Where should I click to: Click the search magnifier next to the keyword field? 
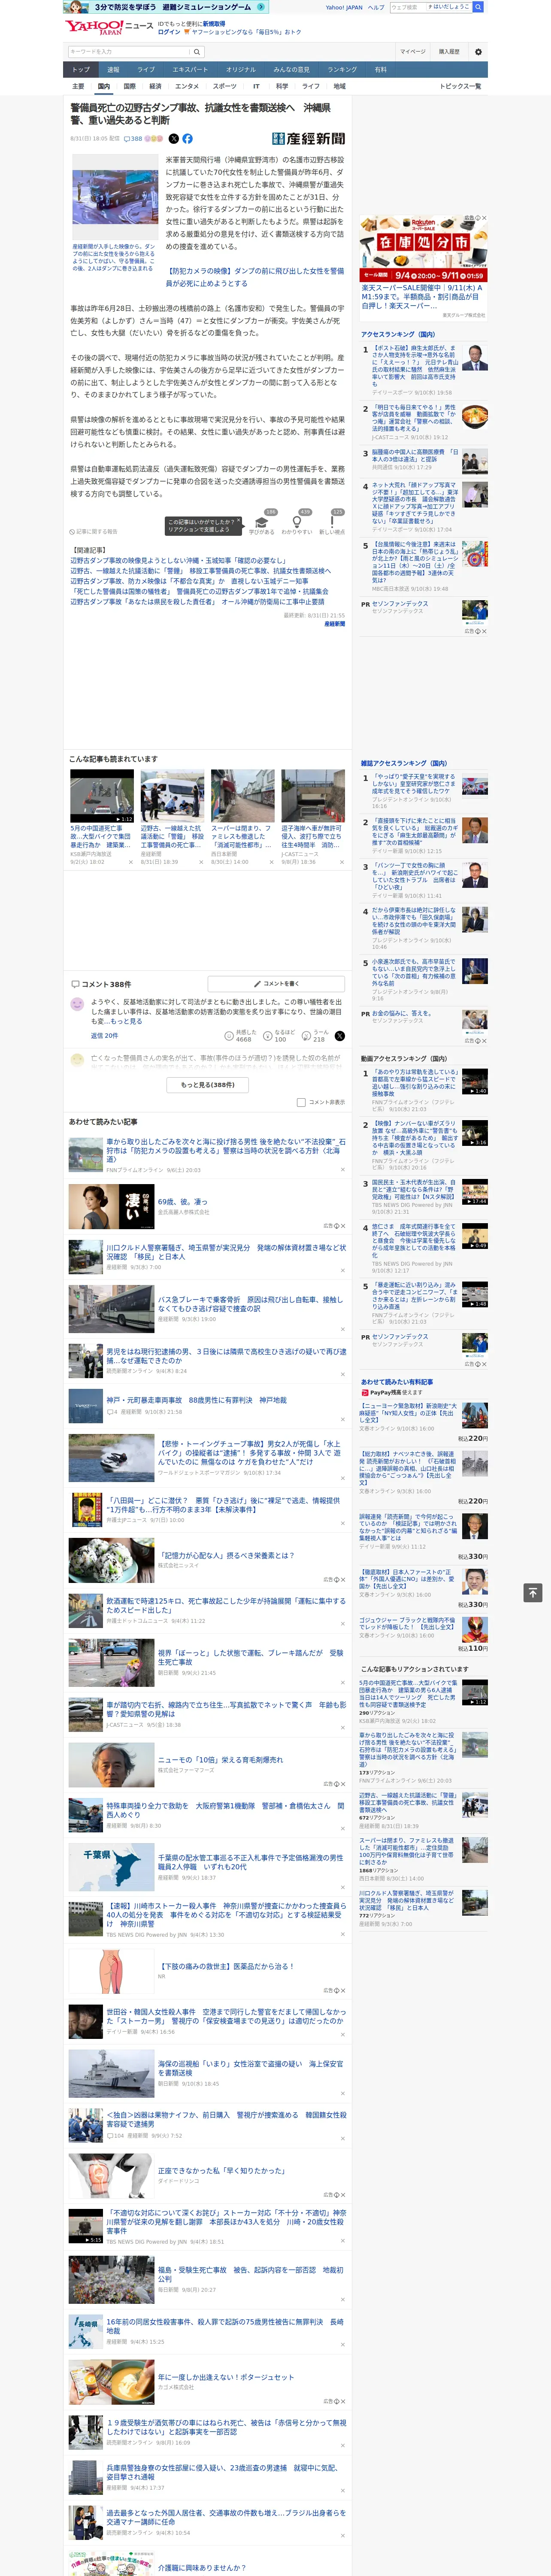(197, 52)
